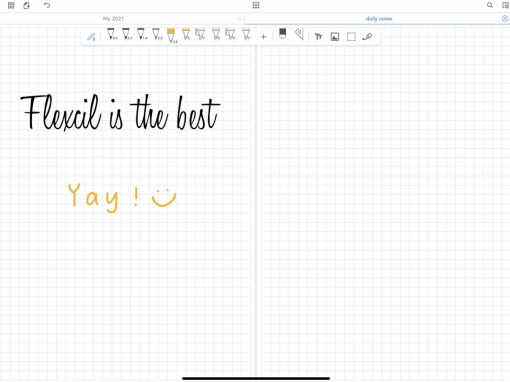Add a new pen with plus icon

tap(263, 37)
